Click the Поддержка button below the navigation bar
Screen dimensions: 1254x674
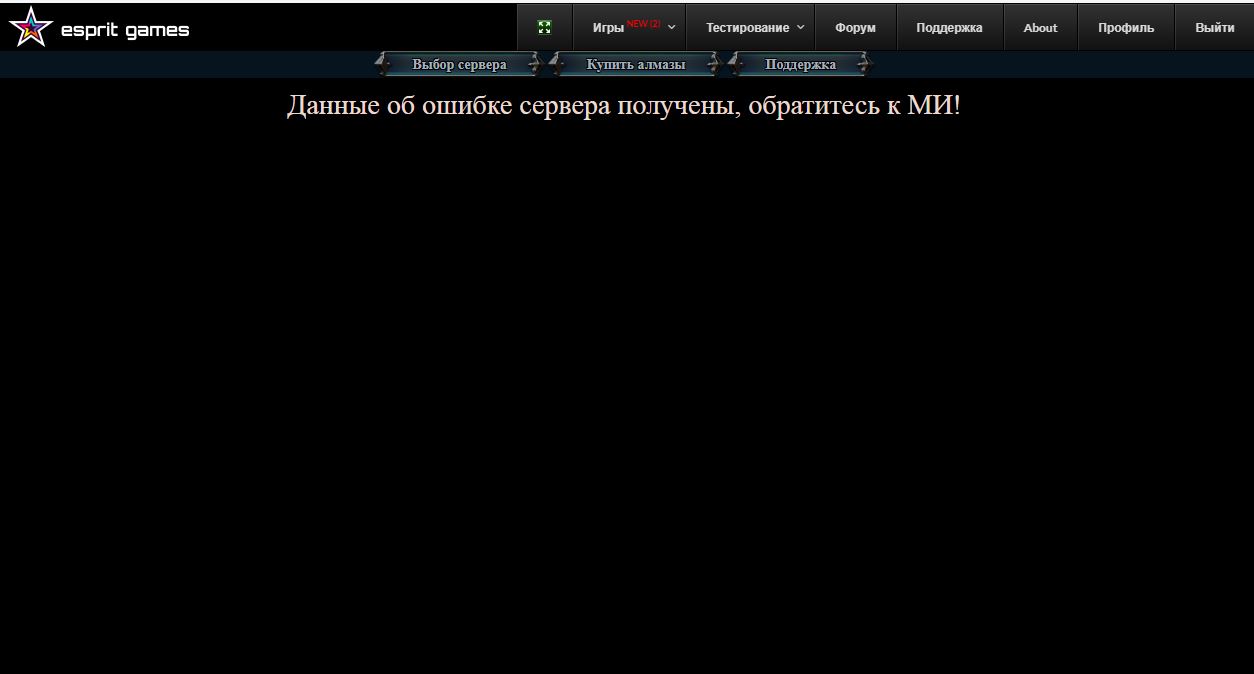800,65
